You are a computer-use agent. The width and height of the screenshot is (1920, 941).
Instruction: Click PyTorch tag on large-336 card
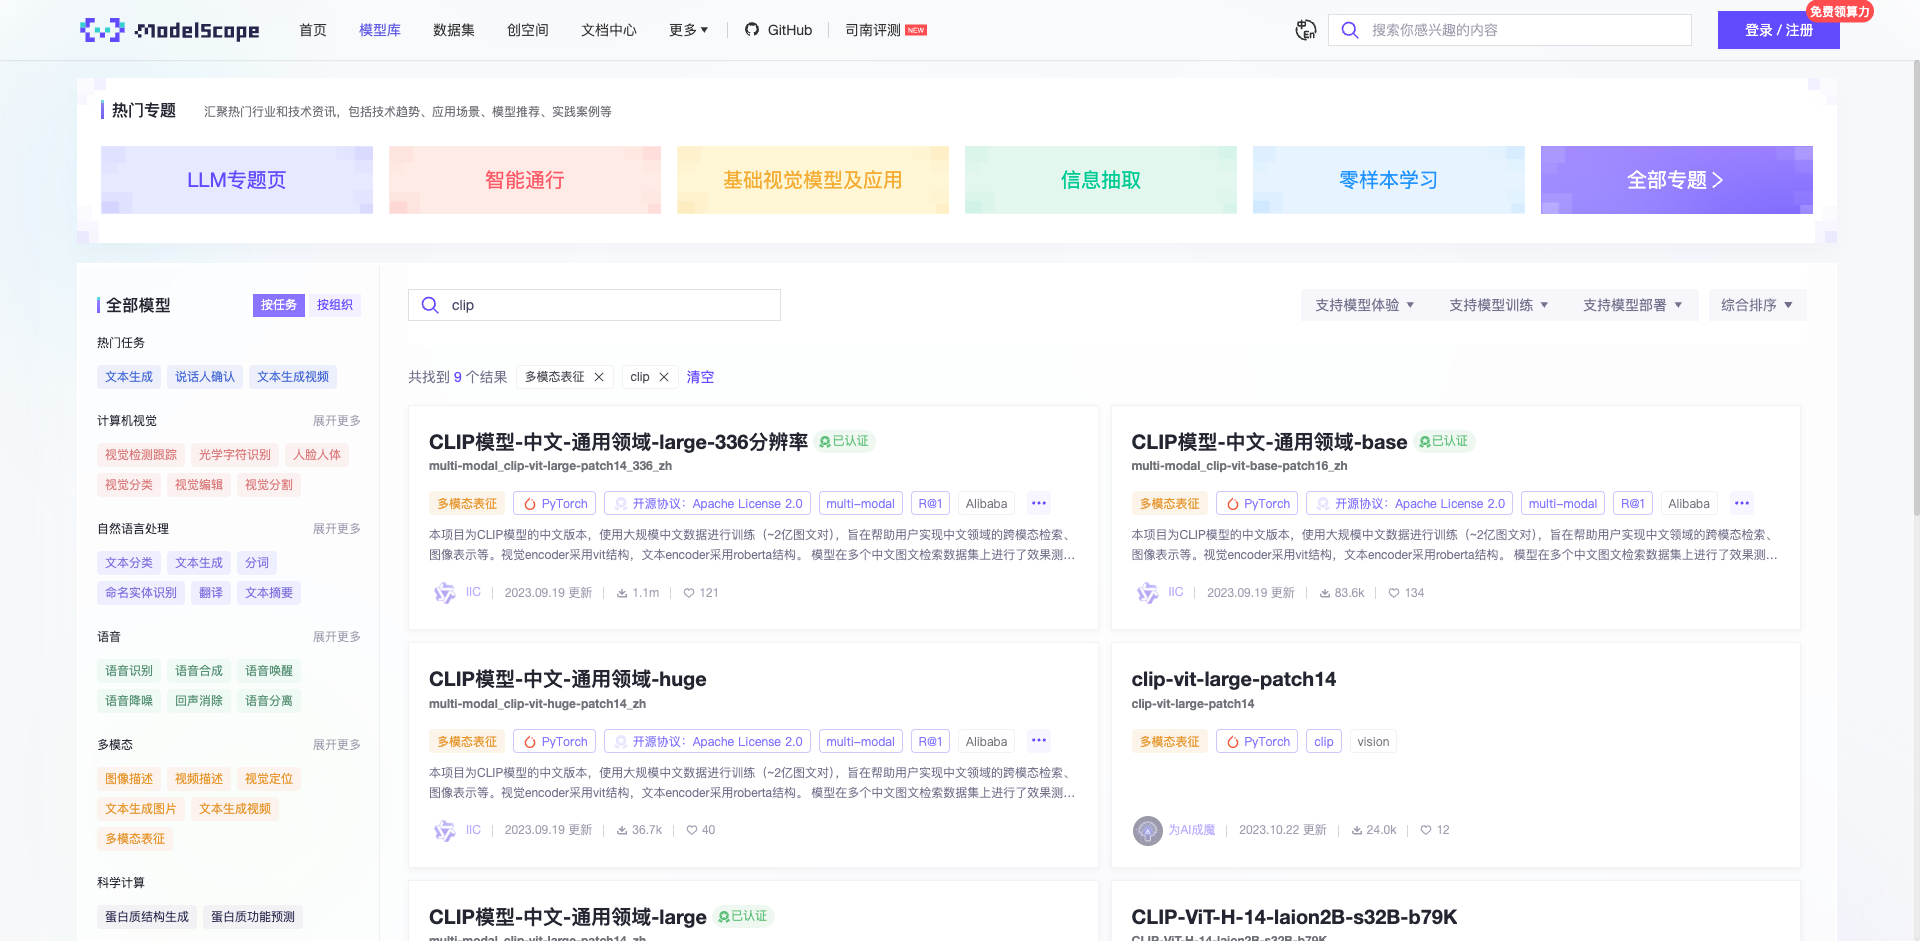pyautogui.click(x=555, y=503)
